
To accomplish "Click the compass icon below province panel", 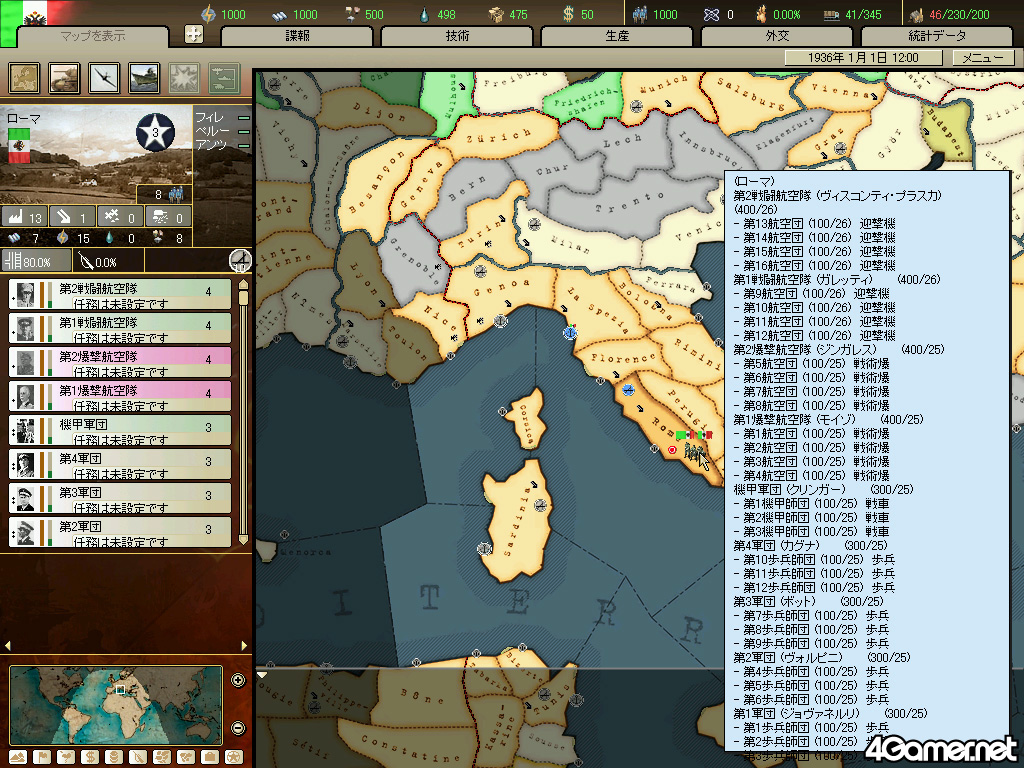I will click(x=240, y=261).
